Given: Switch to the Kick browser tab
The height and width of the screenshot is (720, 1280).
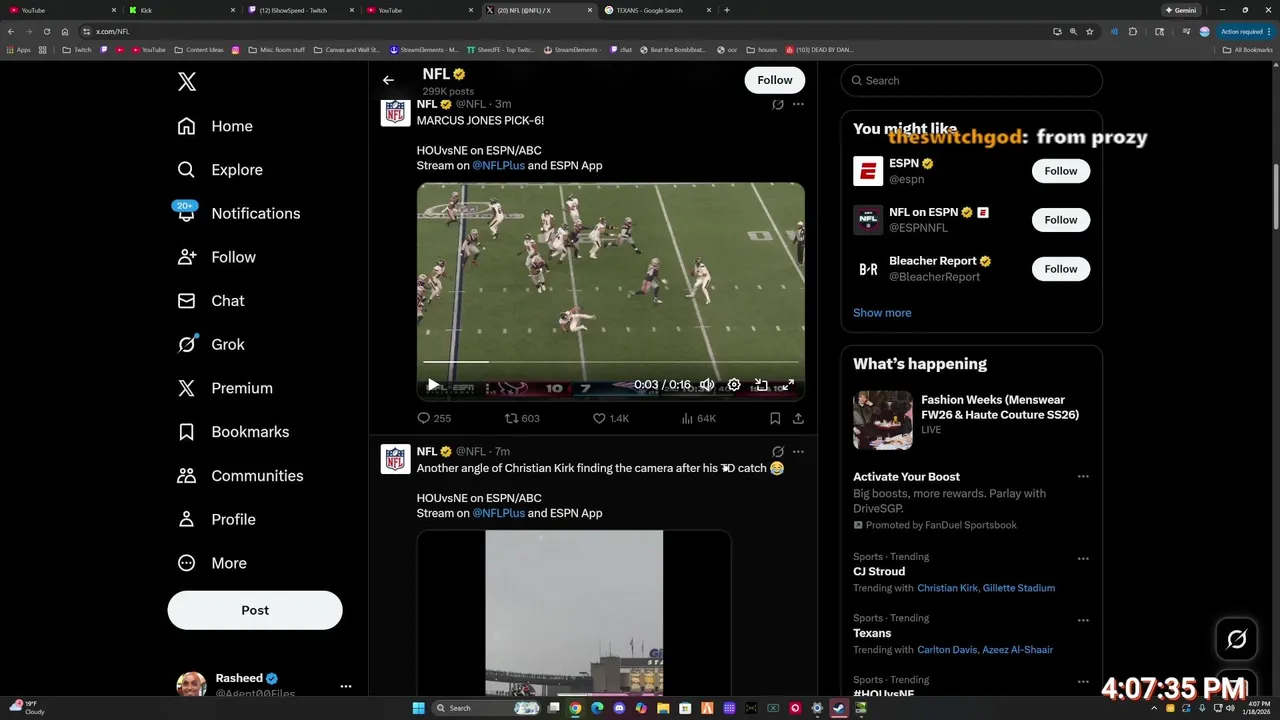Looking at the screenshot, I should tap(180, 10).
